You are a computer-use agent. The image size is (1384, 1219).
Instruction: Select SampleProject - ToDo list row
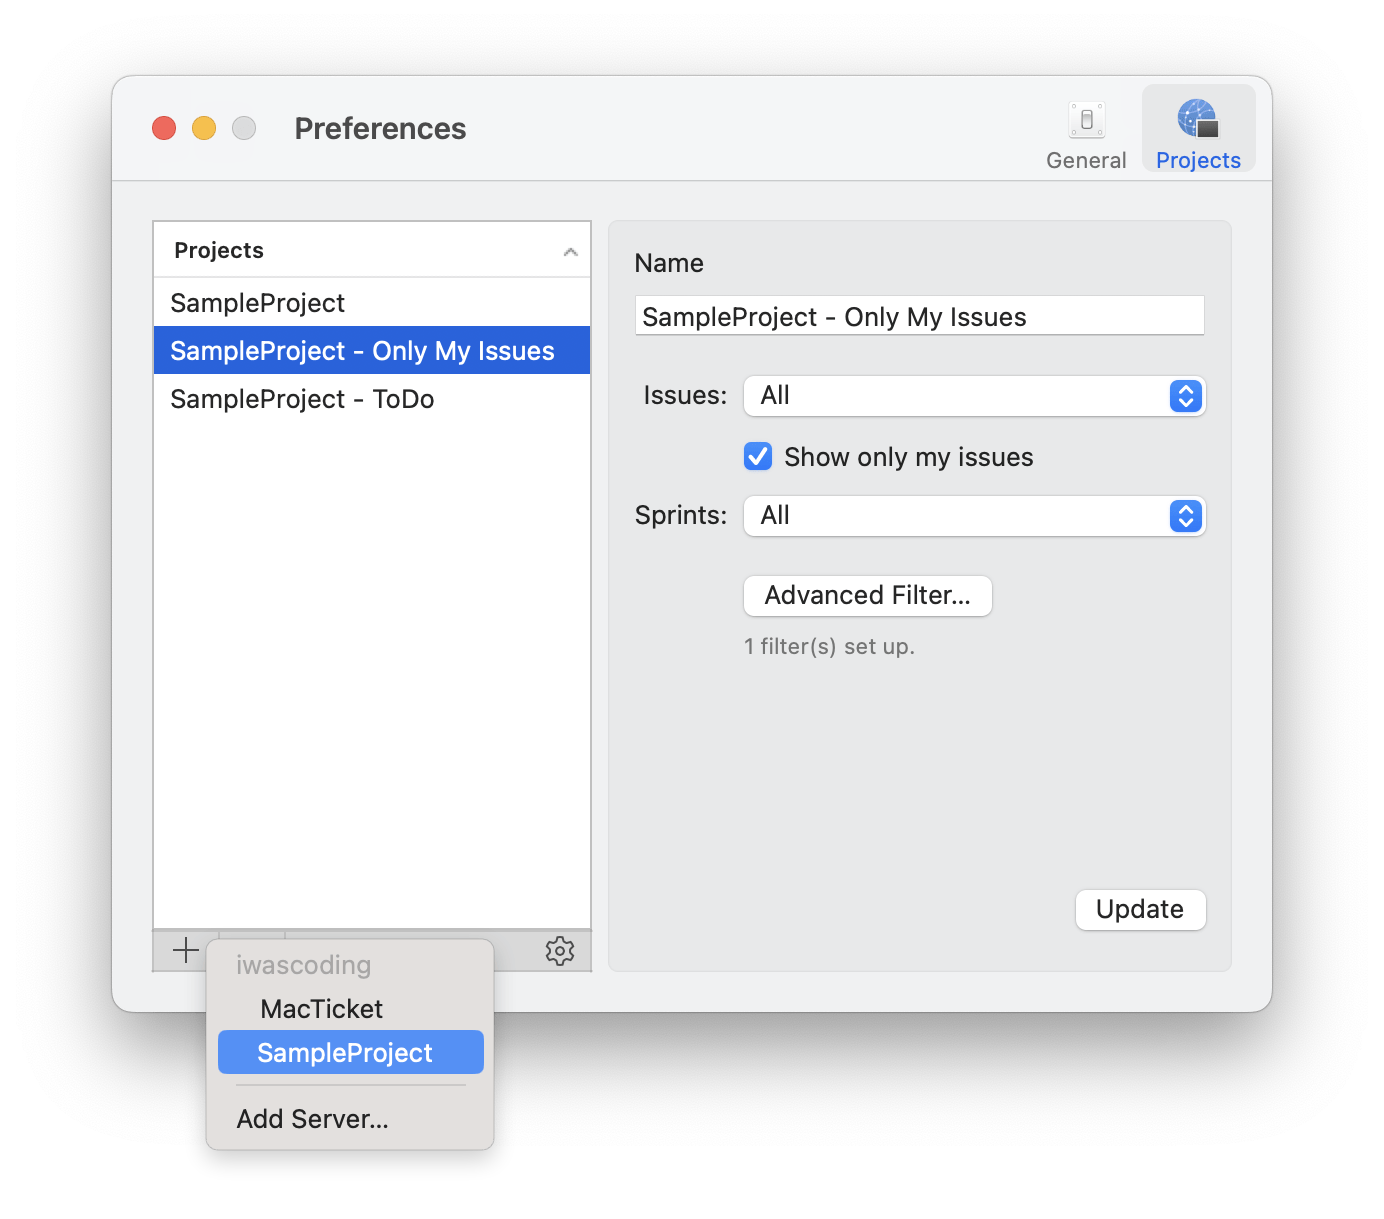[x=372, y=399]
